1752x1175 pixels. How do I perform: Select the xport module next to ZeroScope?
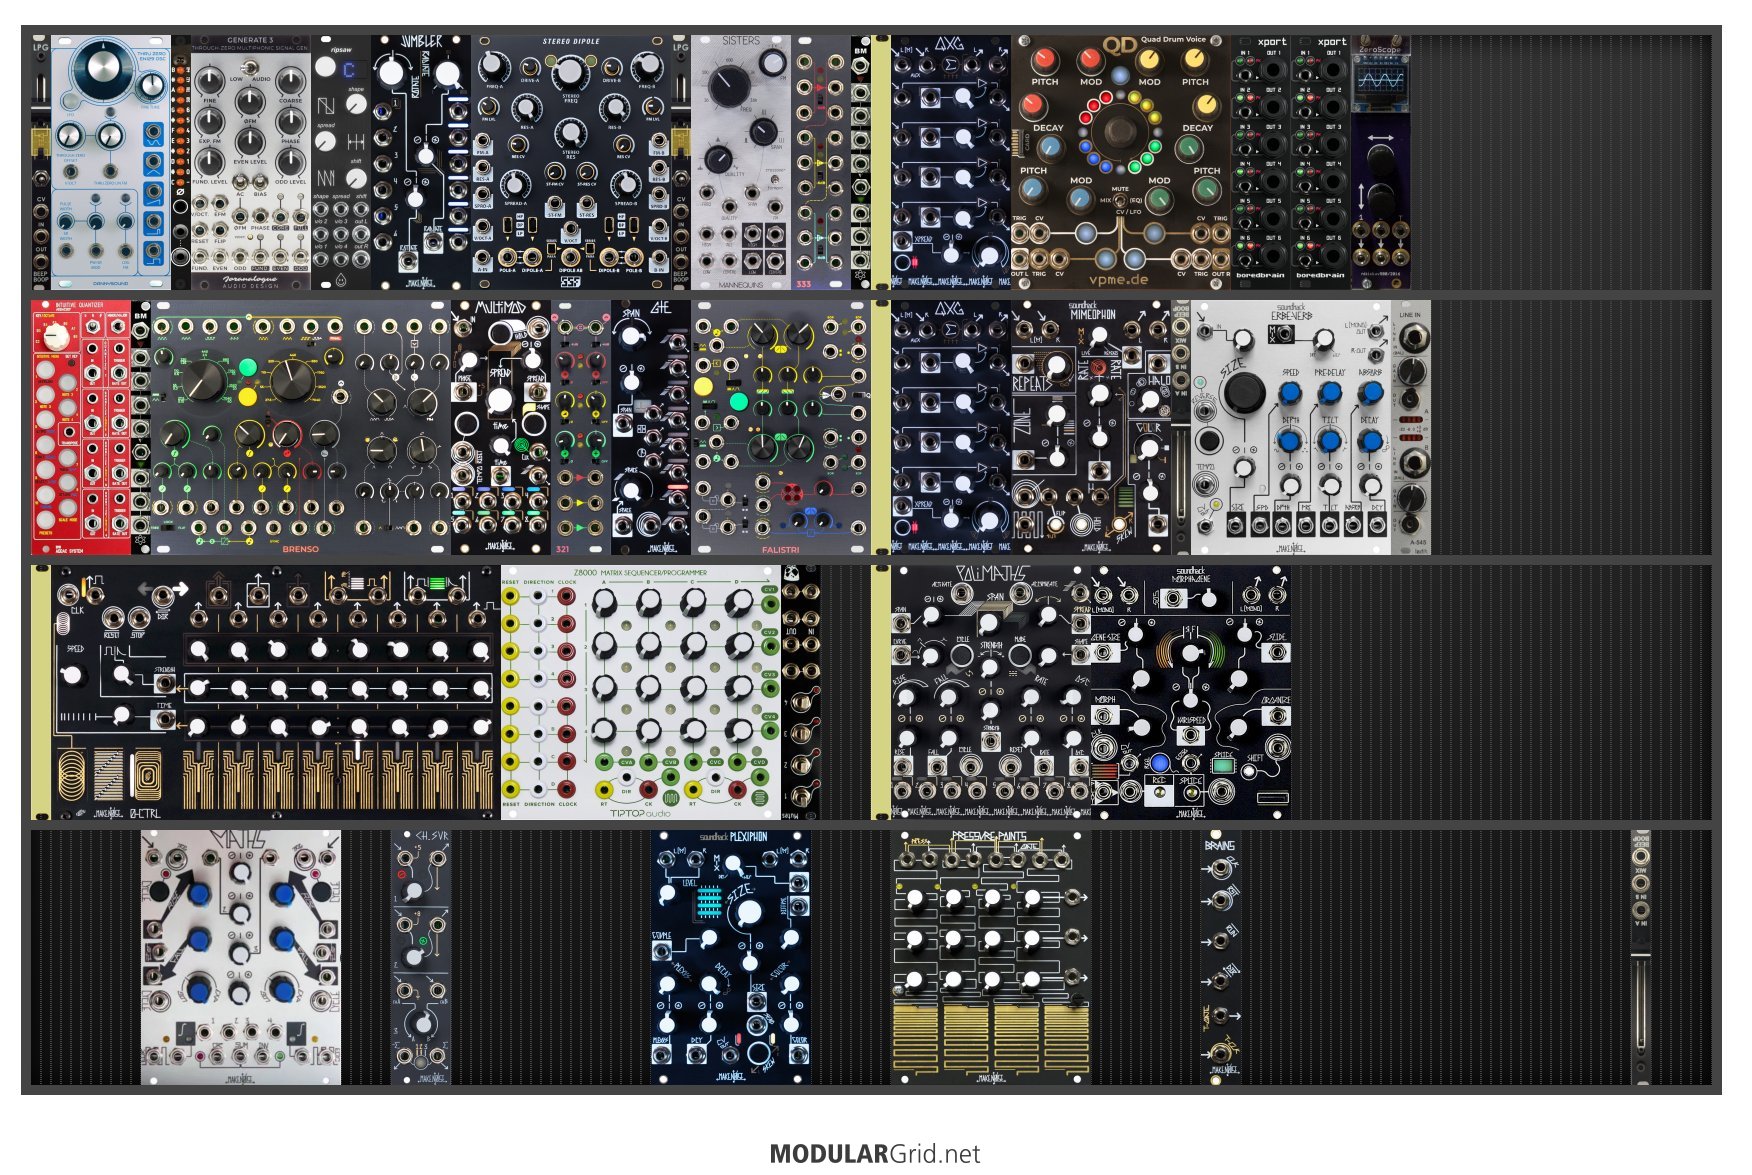1321,163
